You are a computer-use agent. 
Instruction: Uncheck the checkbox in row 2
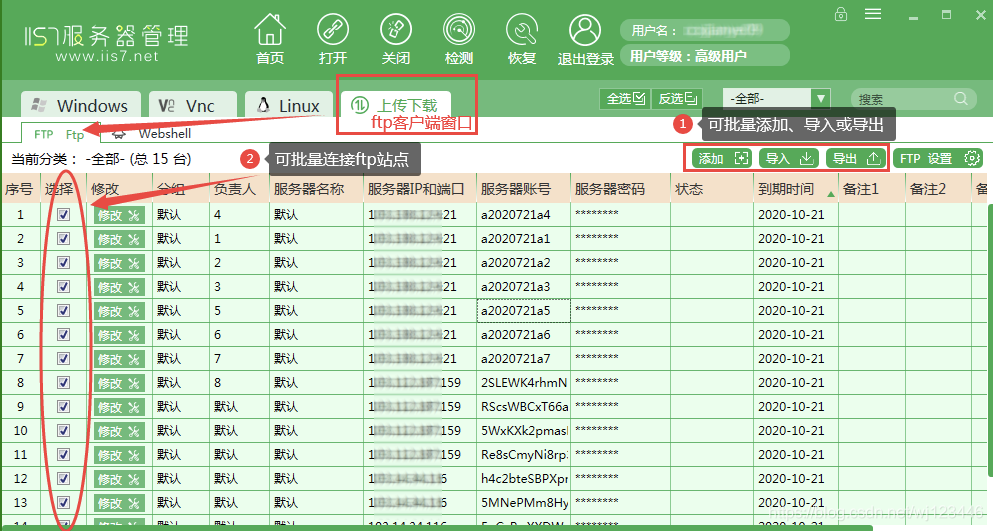point(63,239)
